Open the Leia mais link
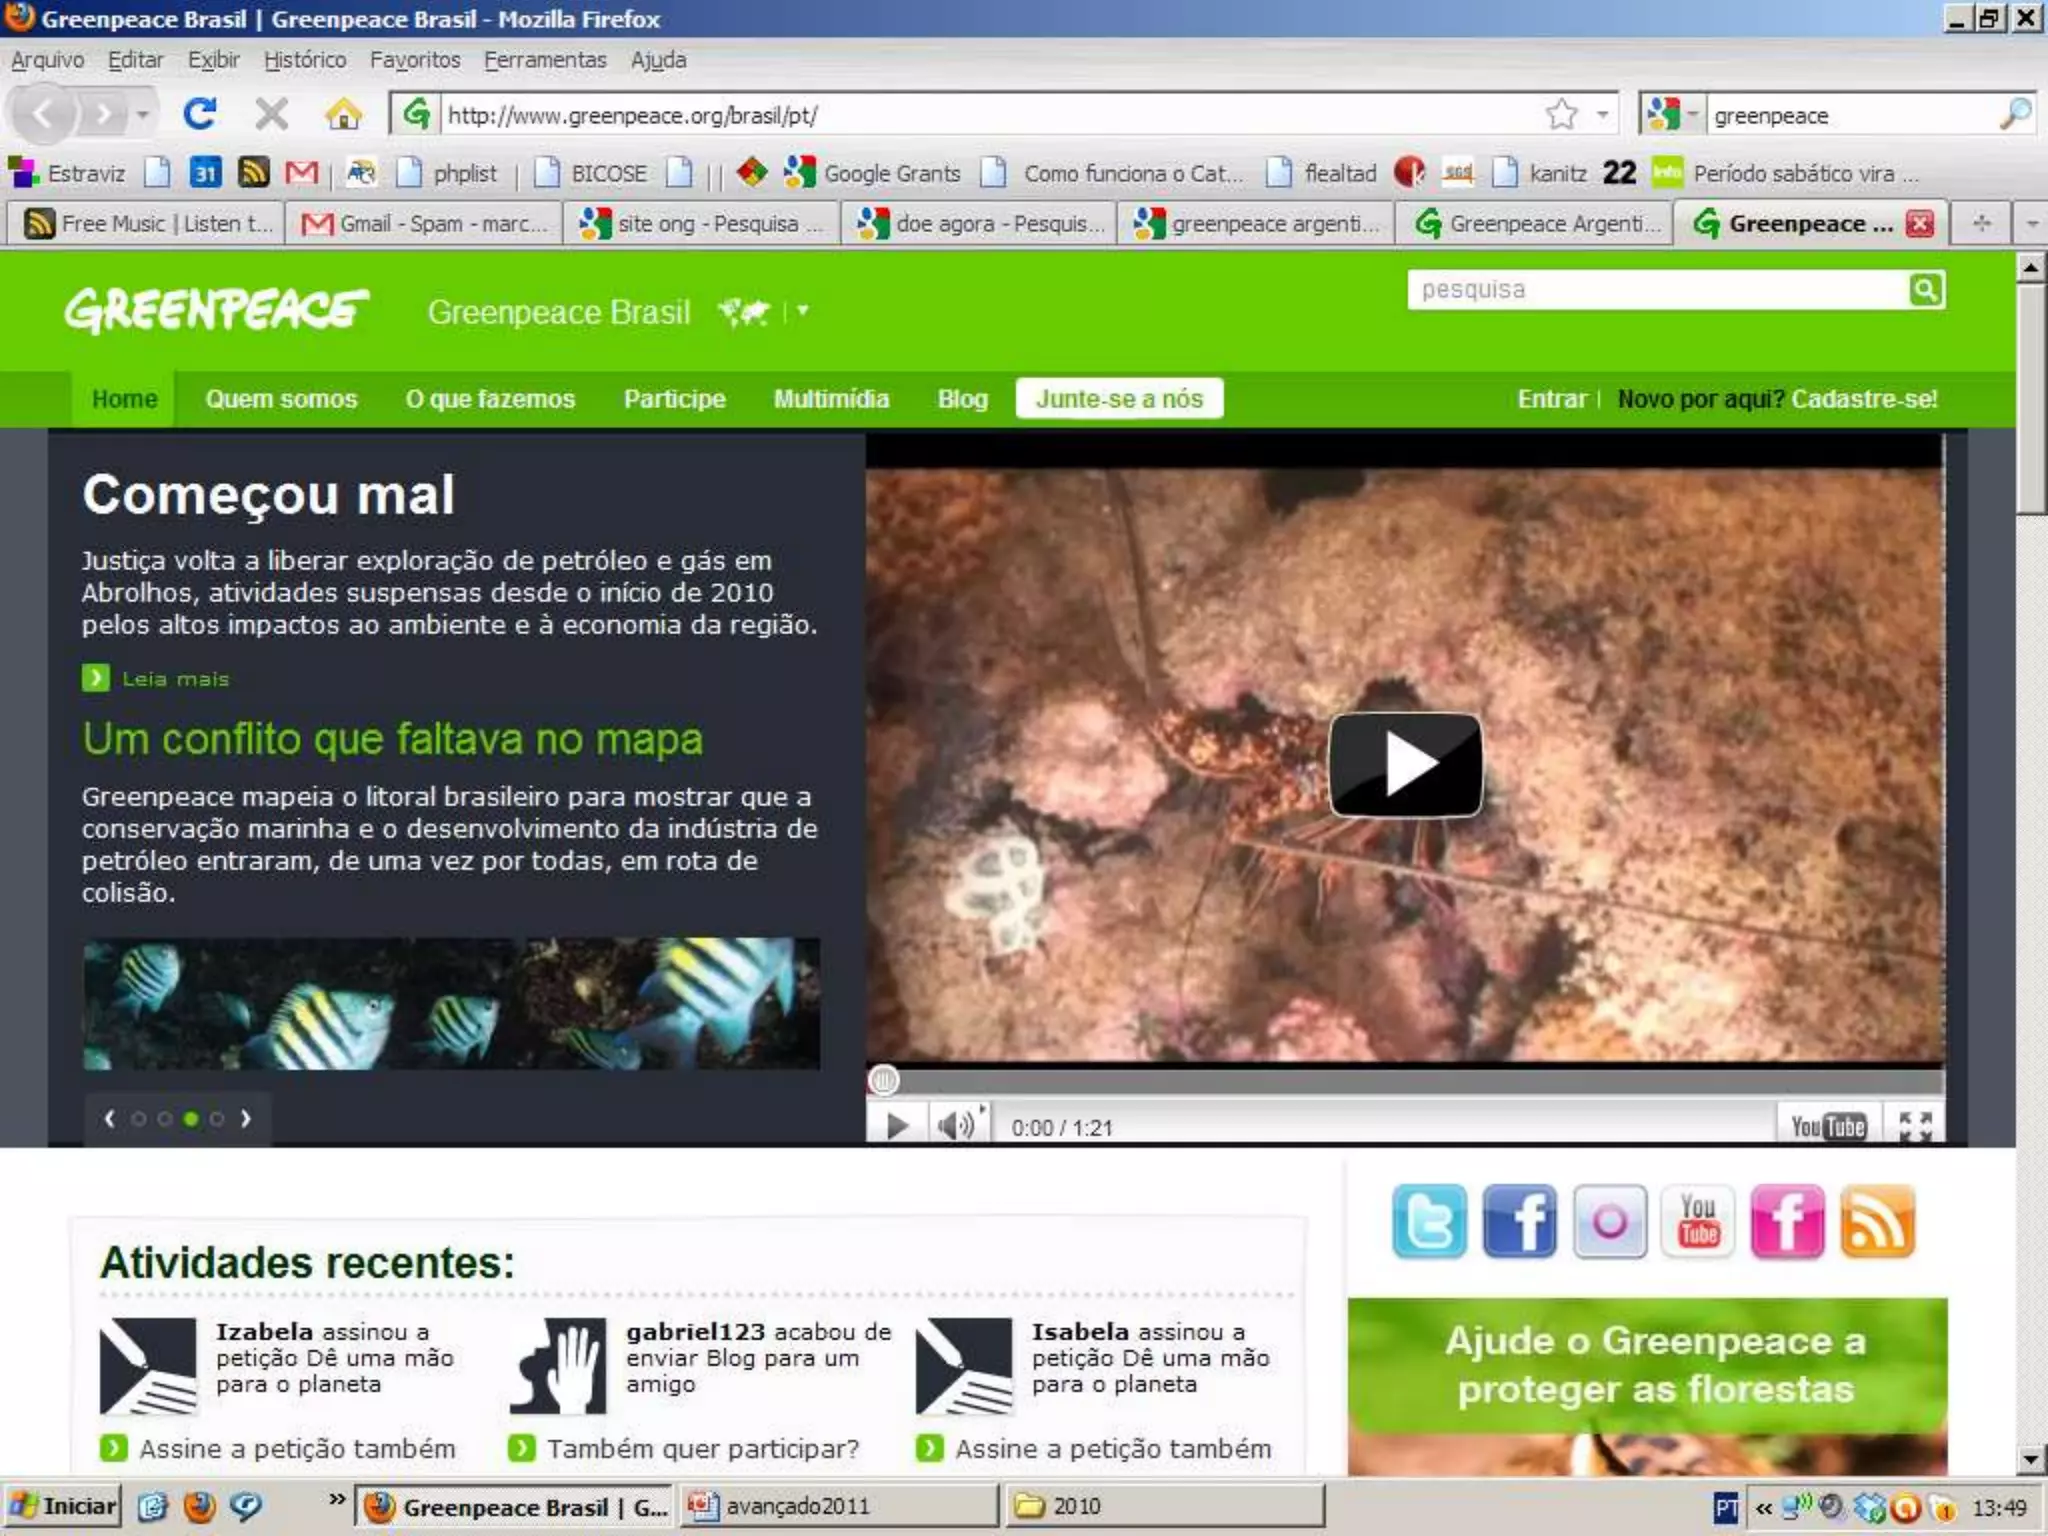 point(175,679)
